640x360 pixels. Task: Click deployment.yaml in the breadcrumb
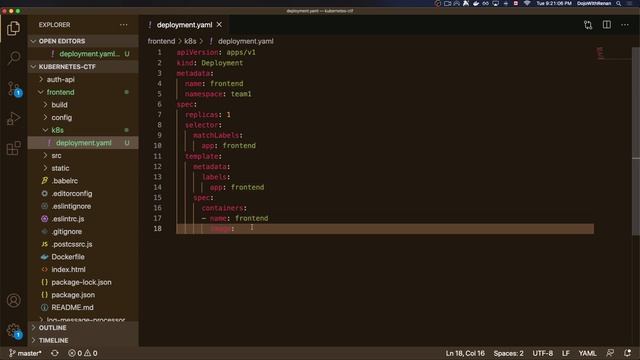coord(246,41)
